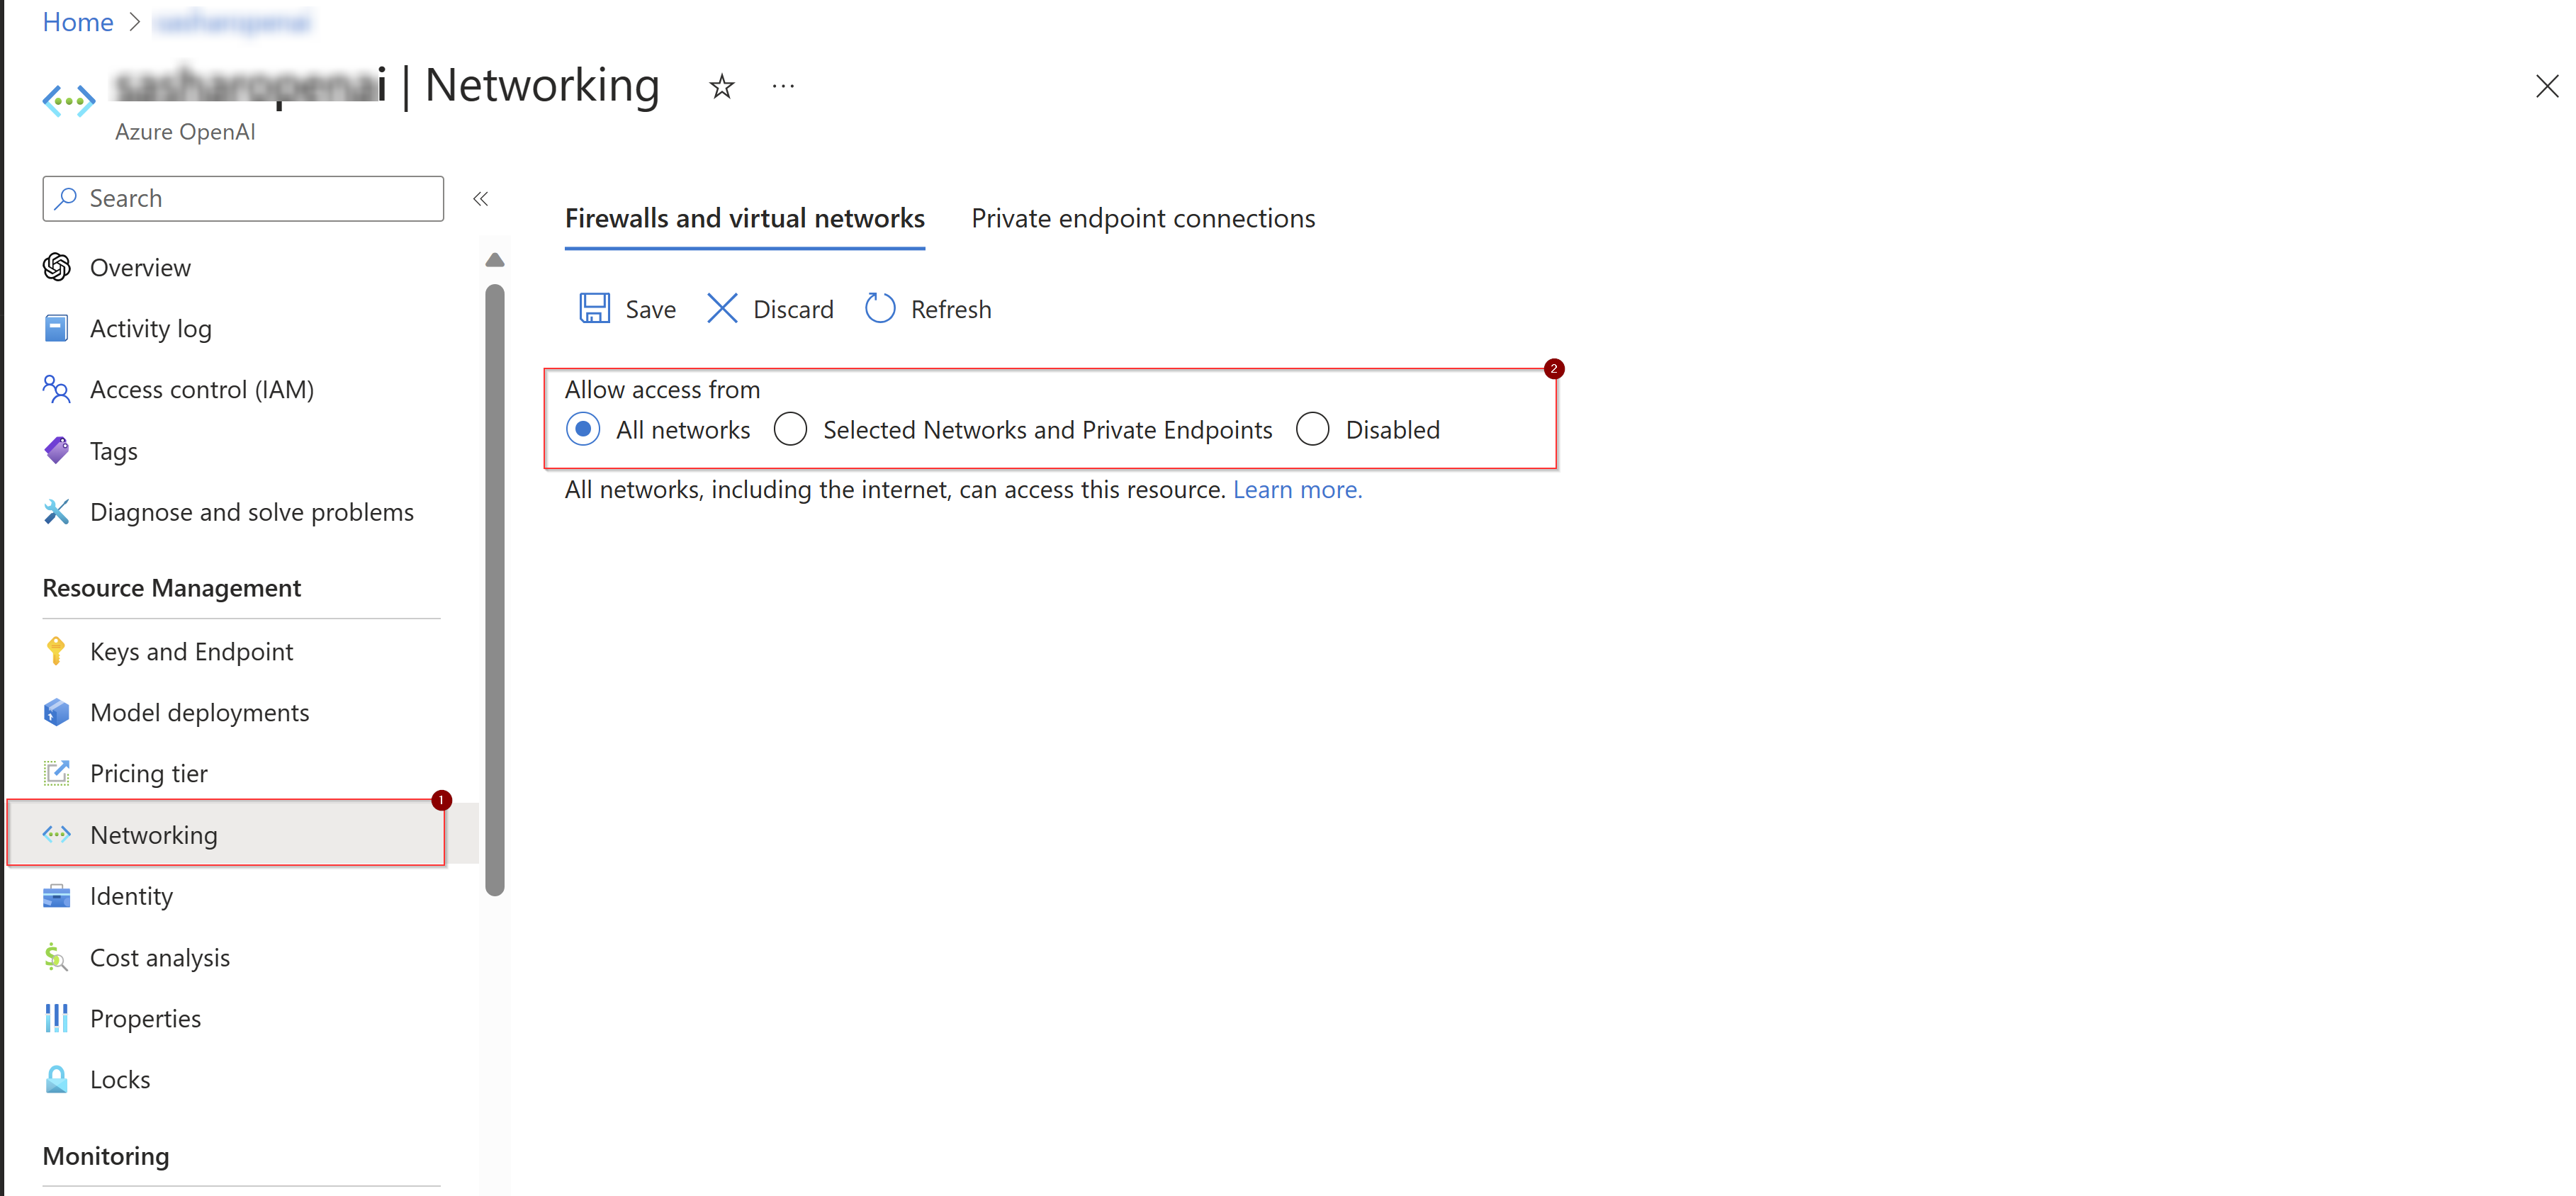Click the sidebar Search field
The width and height of the screenshot is (2576, 1196).
pos(243,198)
